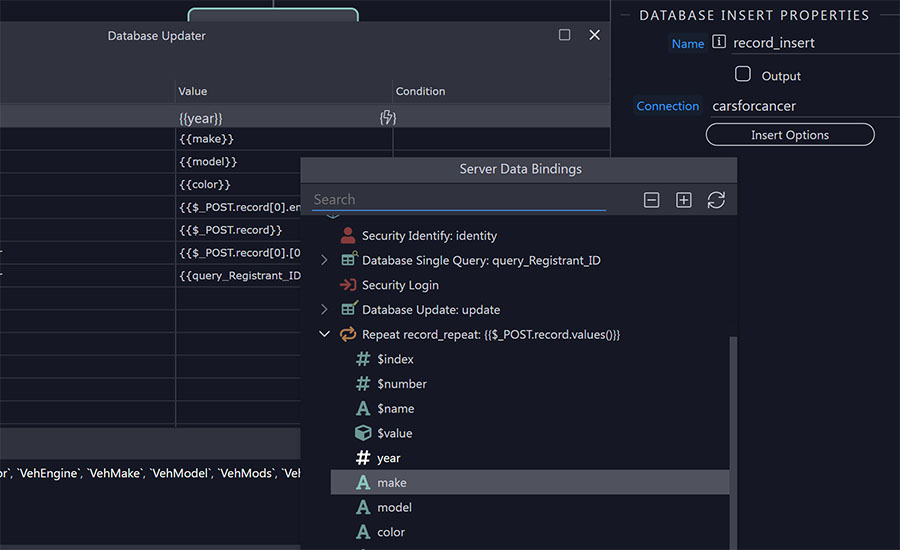900x550 pixels.
Task: Click the {{$_POST.record}} value cell
Action: click(x=238, y=230)
